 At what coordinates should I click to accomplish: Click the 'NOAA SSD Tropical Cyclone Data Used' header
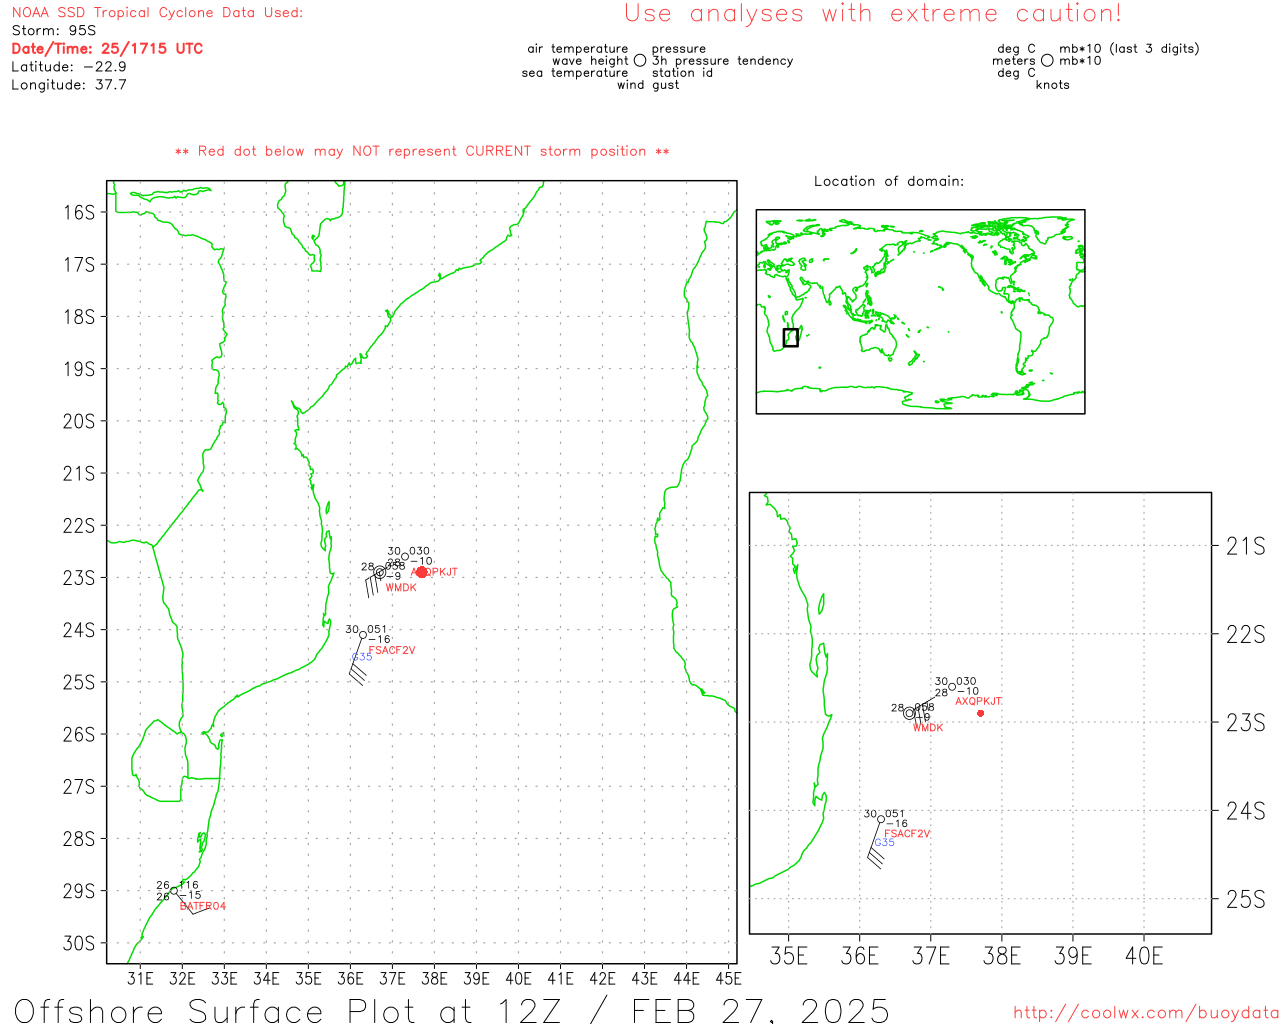tap(157, 13)
